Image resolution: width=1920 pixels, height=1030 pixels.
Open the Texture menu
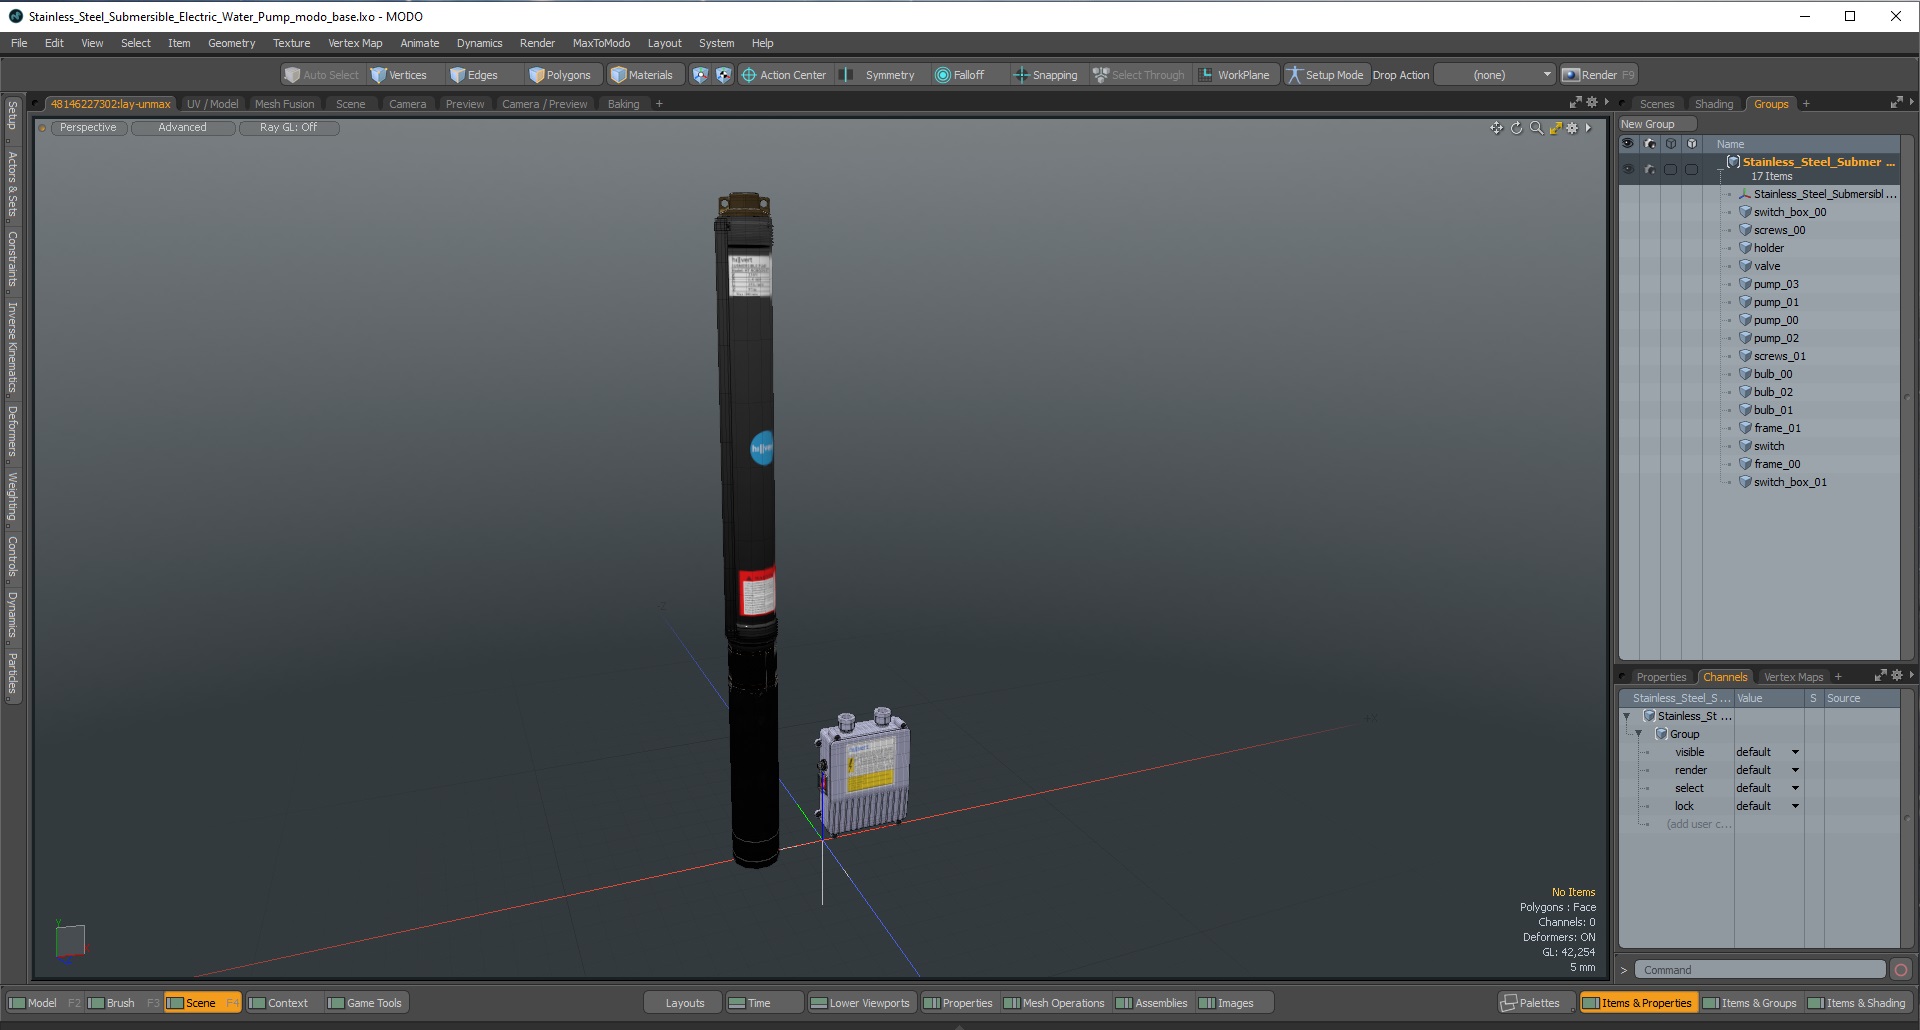291,43
